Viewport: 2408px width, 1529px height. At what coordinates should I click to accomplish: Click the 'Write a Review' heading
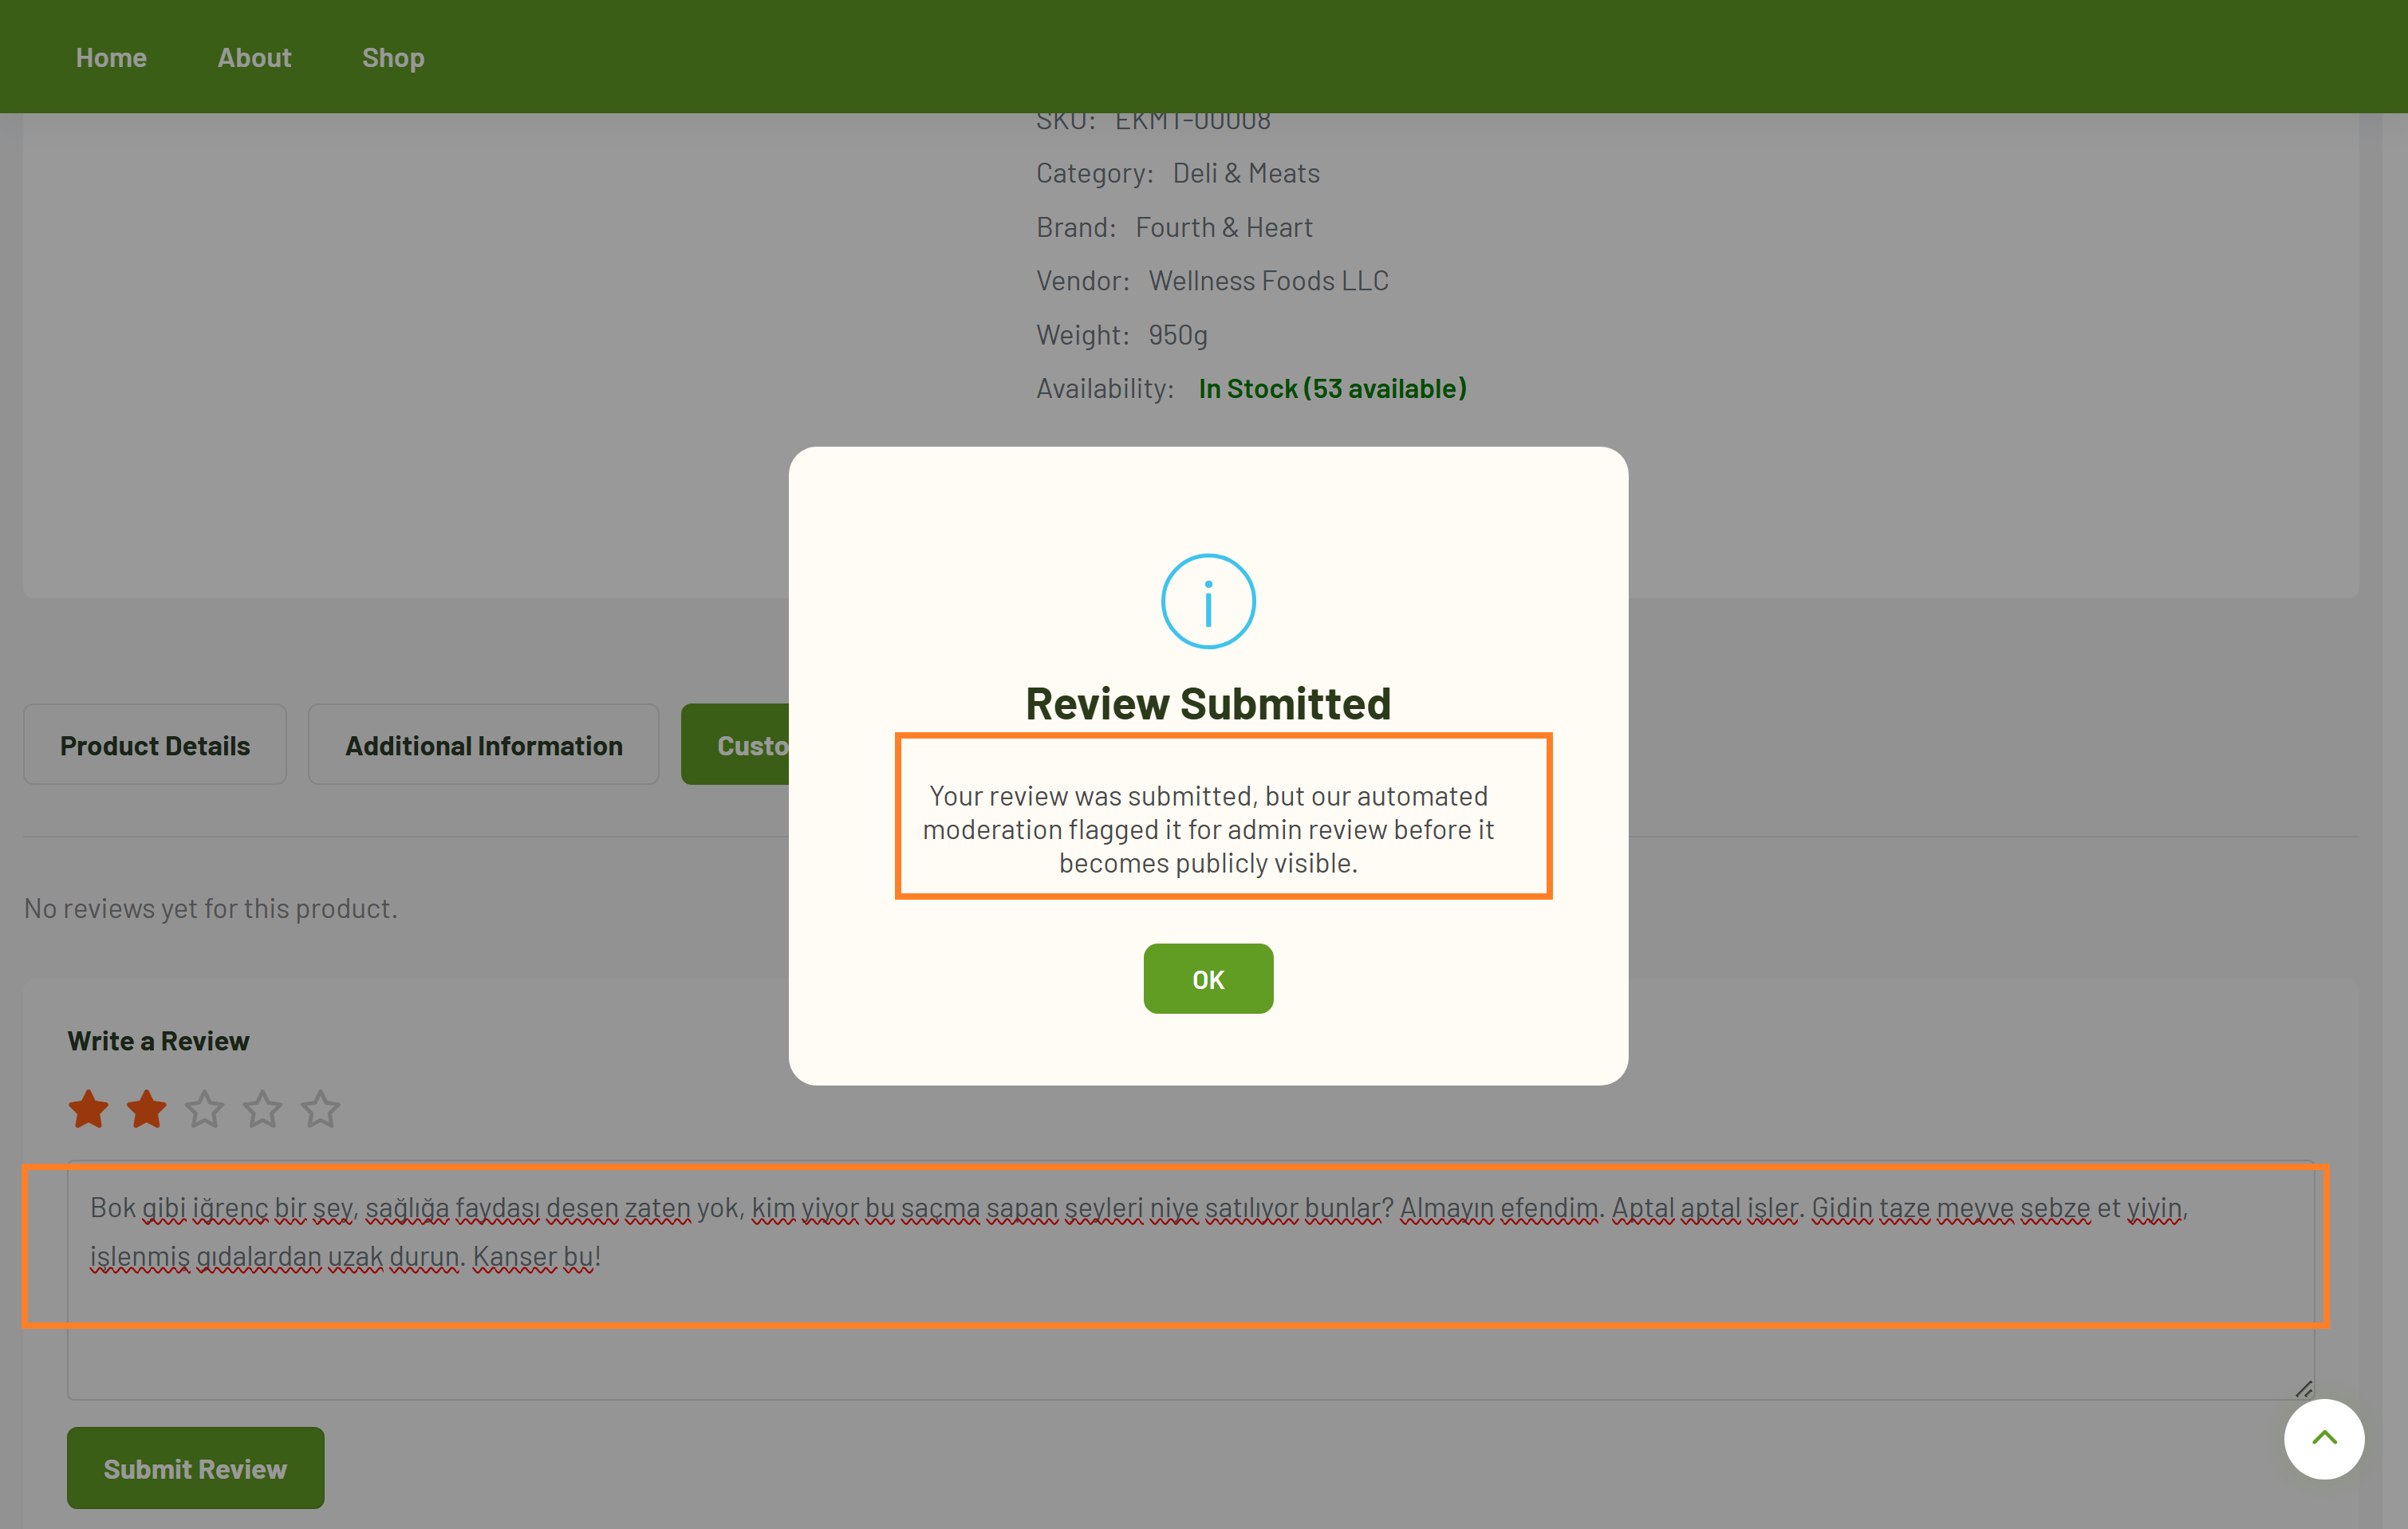tap(158, 1041)
